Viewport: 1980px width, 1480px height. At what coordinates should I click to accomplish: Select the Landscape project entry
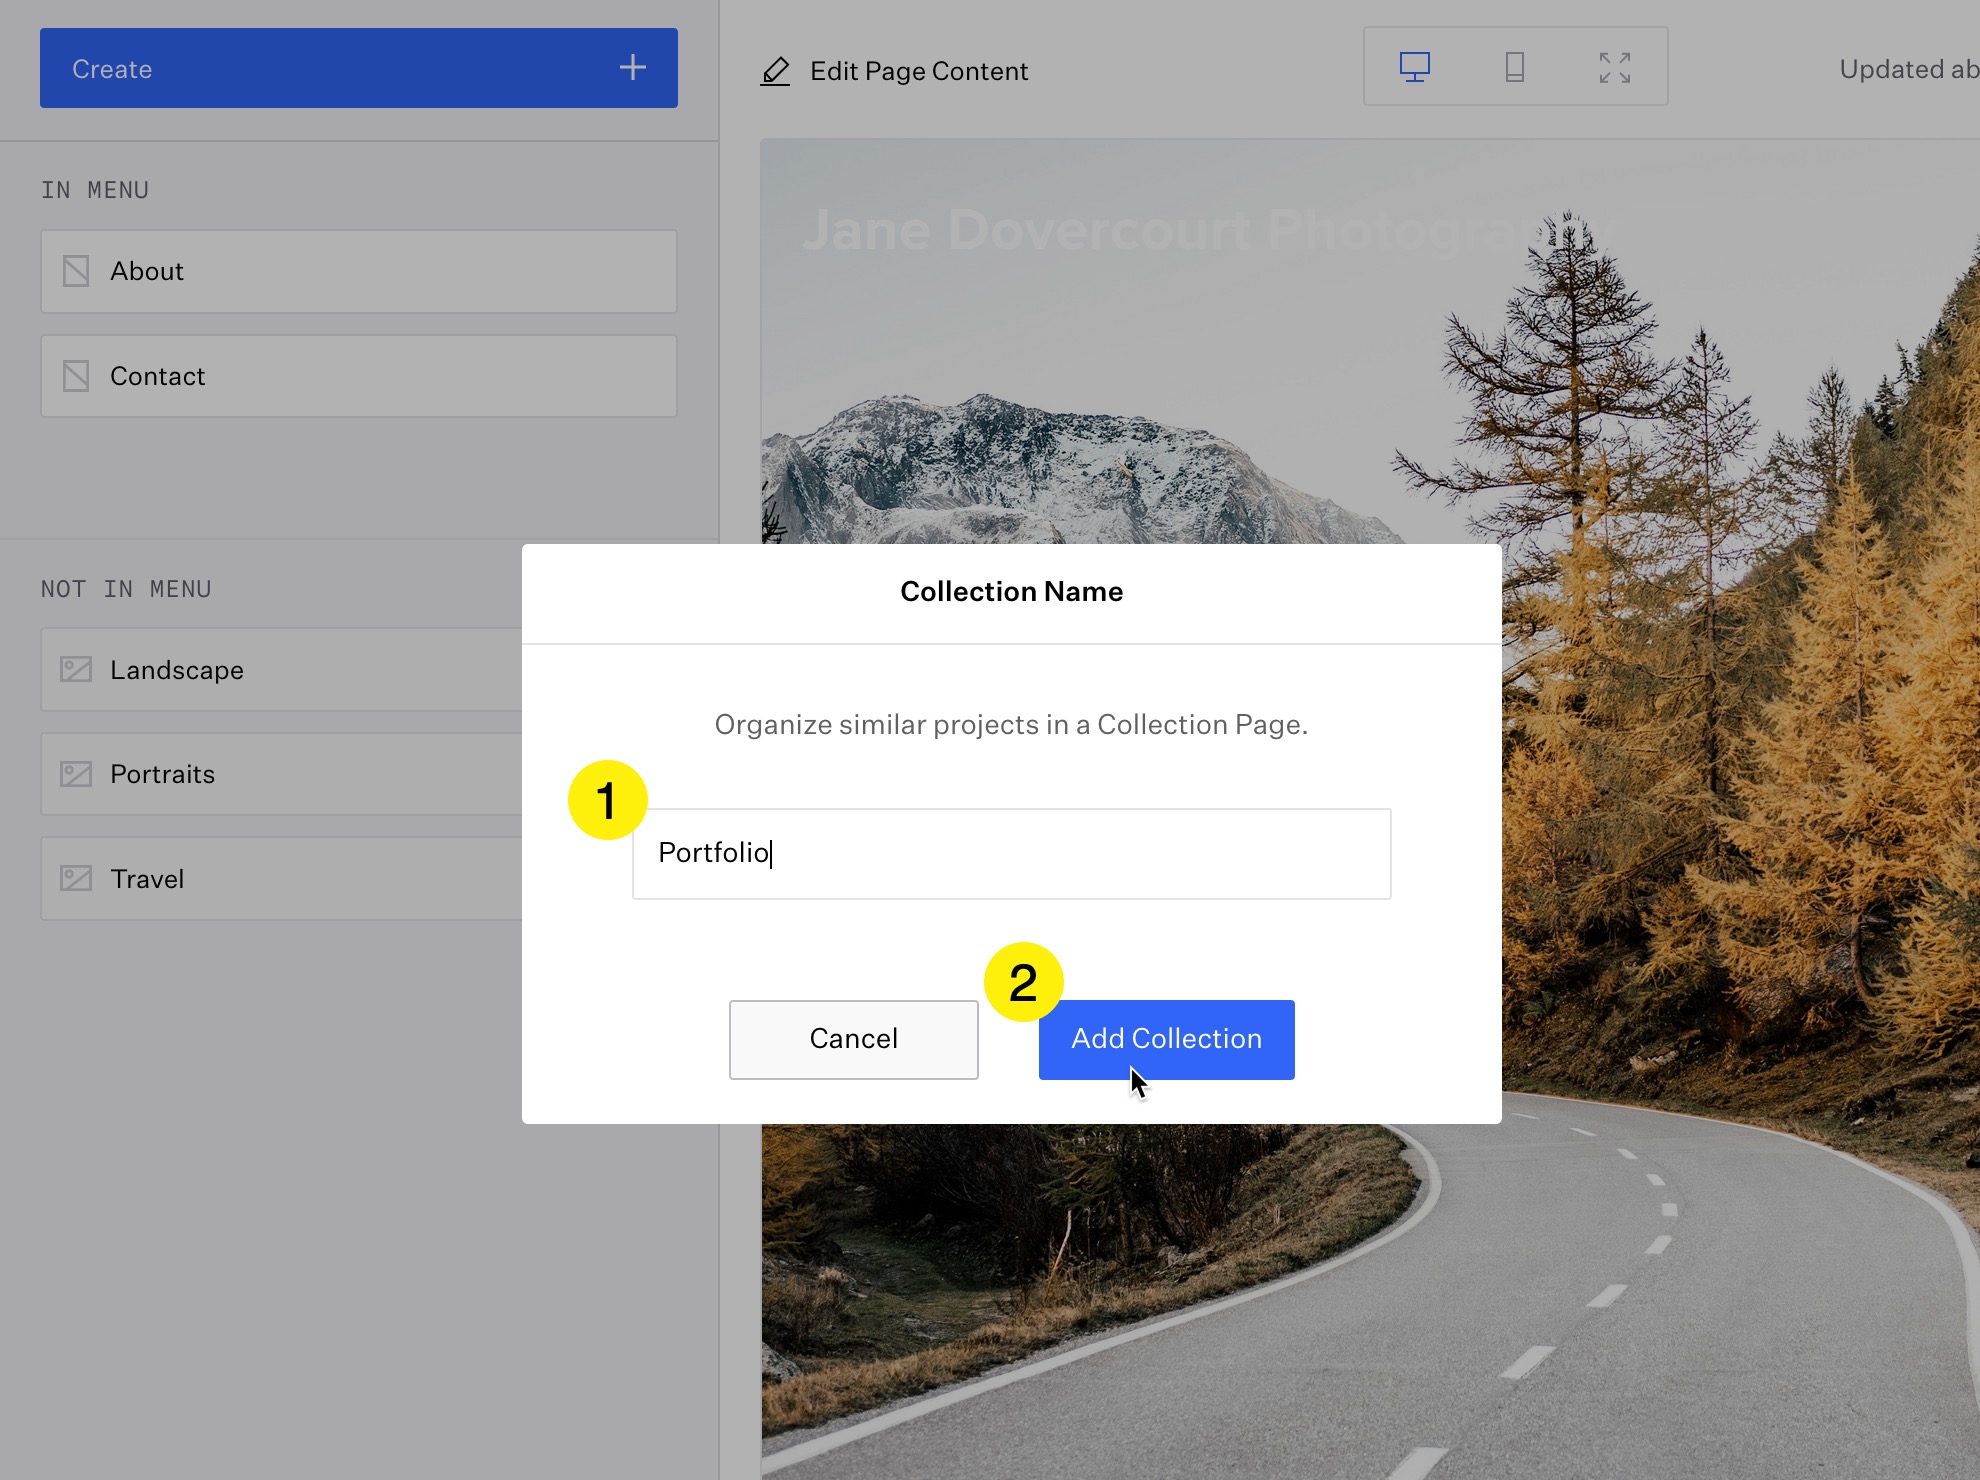pos(280,669)
